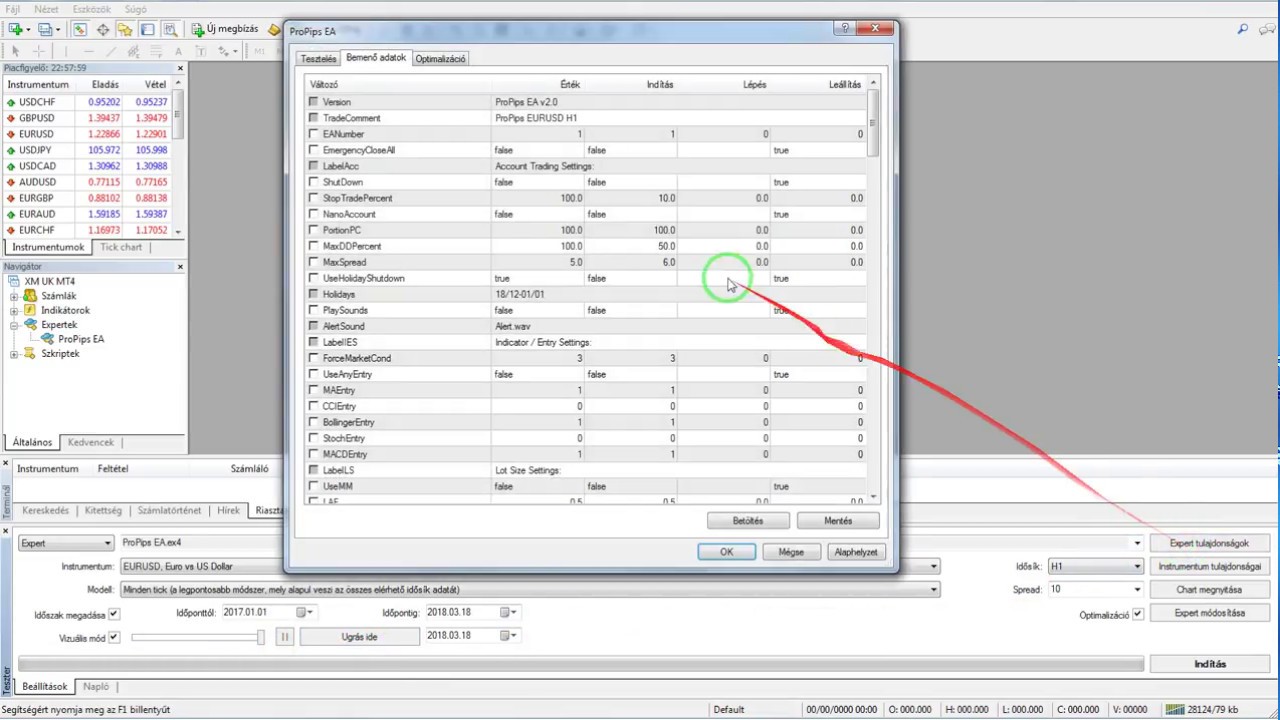The width and height of the screenshot is (1280, 720).
Task: Open the Expert type dropdown
Action: coord(66,543)
